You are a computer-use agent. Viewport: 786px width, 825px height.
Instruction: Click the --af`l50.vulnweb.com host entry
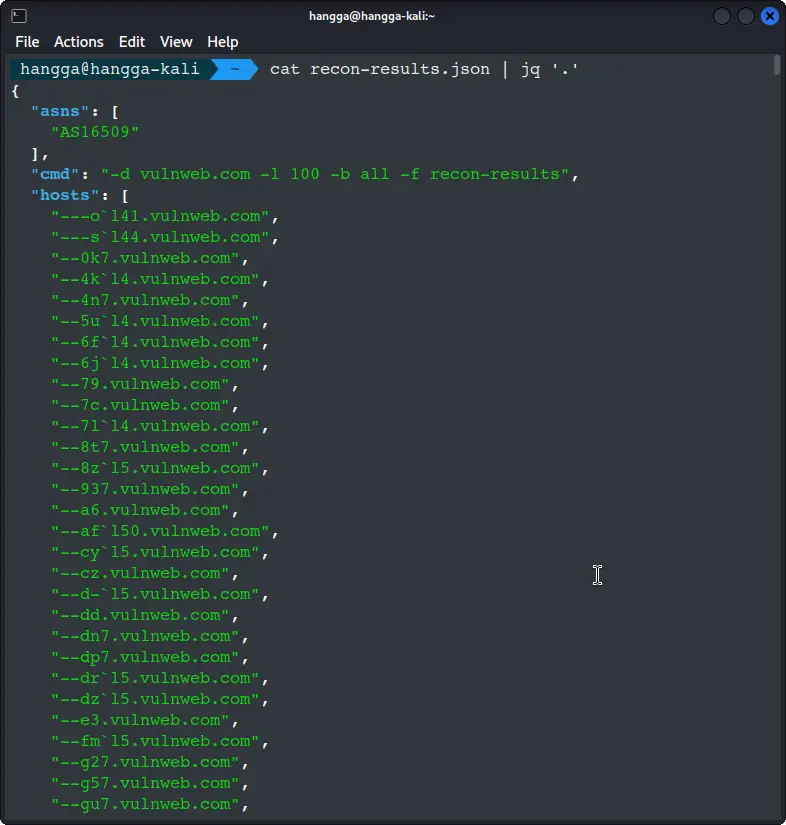point(160,531)
